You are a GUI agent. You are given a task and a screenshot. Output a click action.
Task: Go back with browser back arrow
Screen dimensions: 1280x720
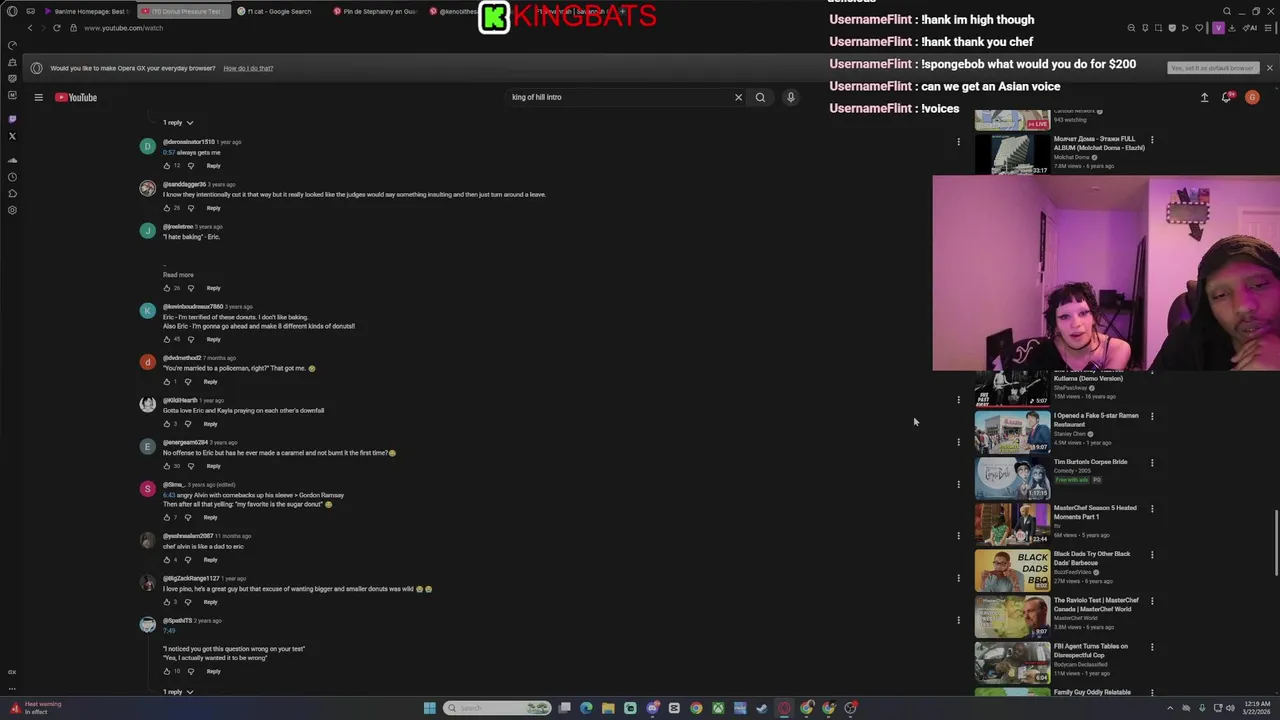(30, 28)
